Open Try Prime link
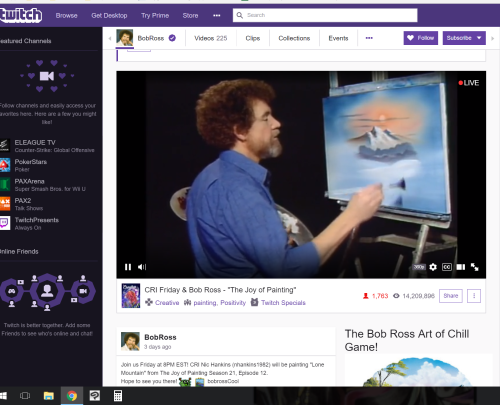500x405 pixels. pyautogui.click(x=155, y=15)
